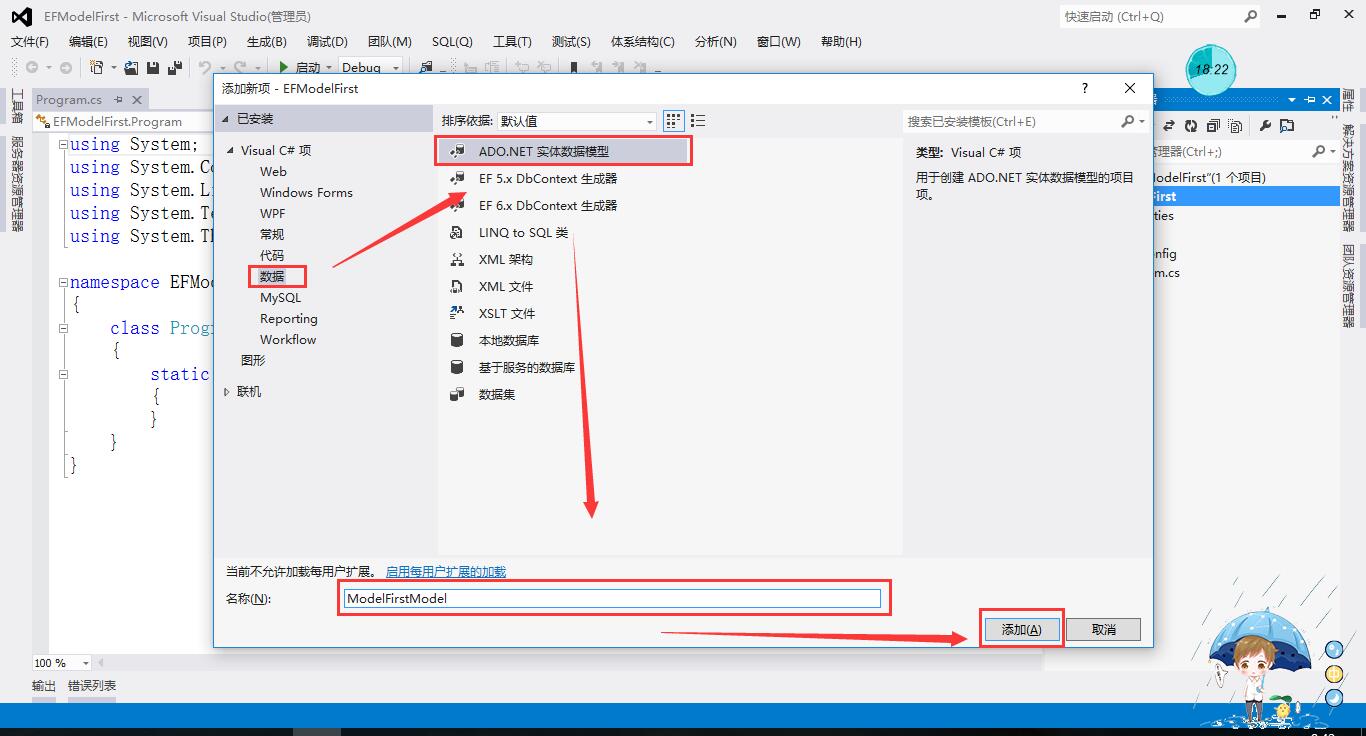Open the 文件(F) menu
The height and width of the screenshot is (736, 1366).
pos(30,41)
